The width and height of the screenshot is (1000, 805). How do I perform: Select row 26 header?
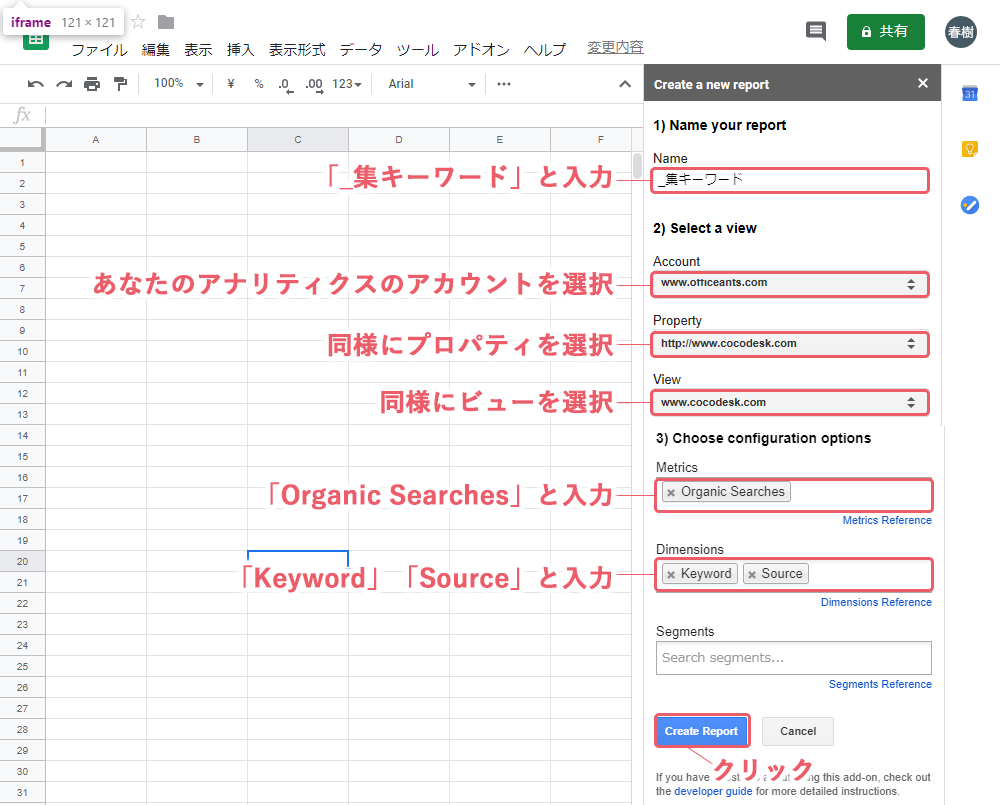point(22,688)
